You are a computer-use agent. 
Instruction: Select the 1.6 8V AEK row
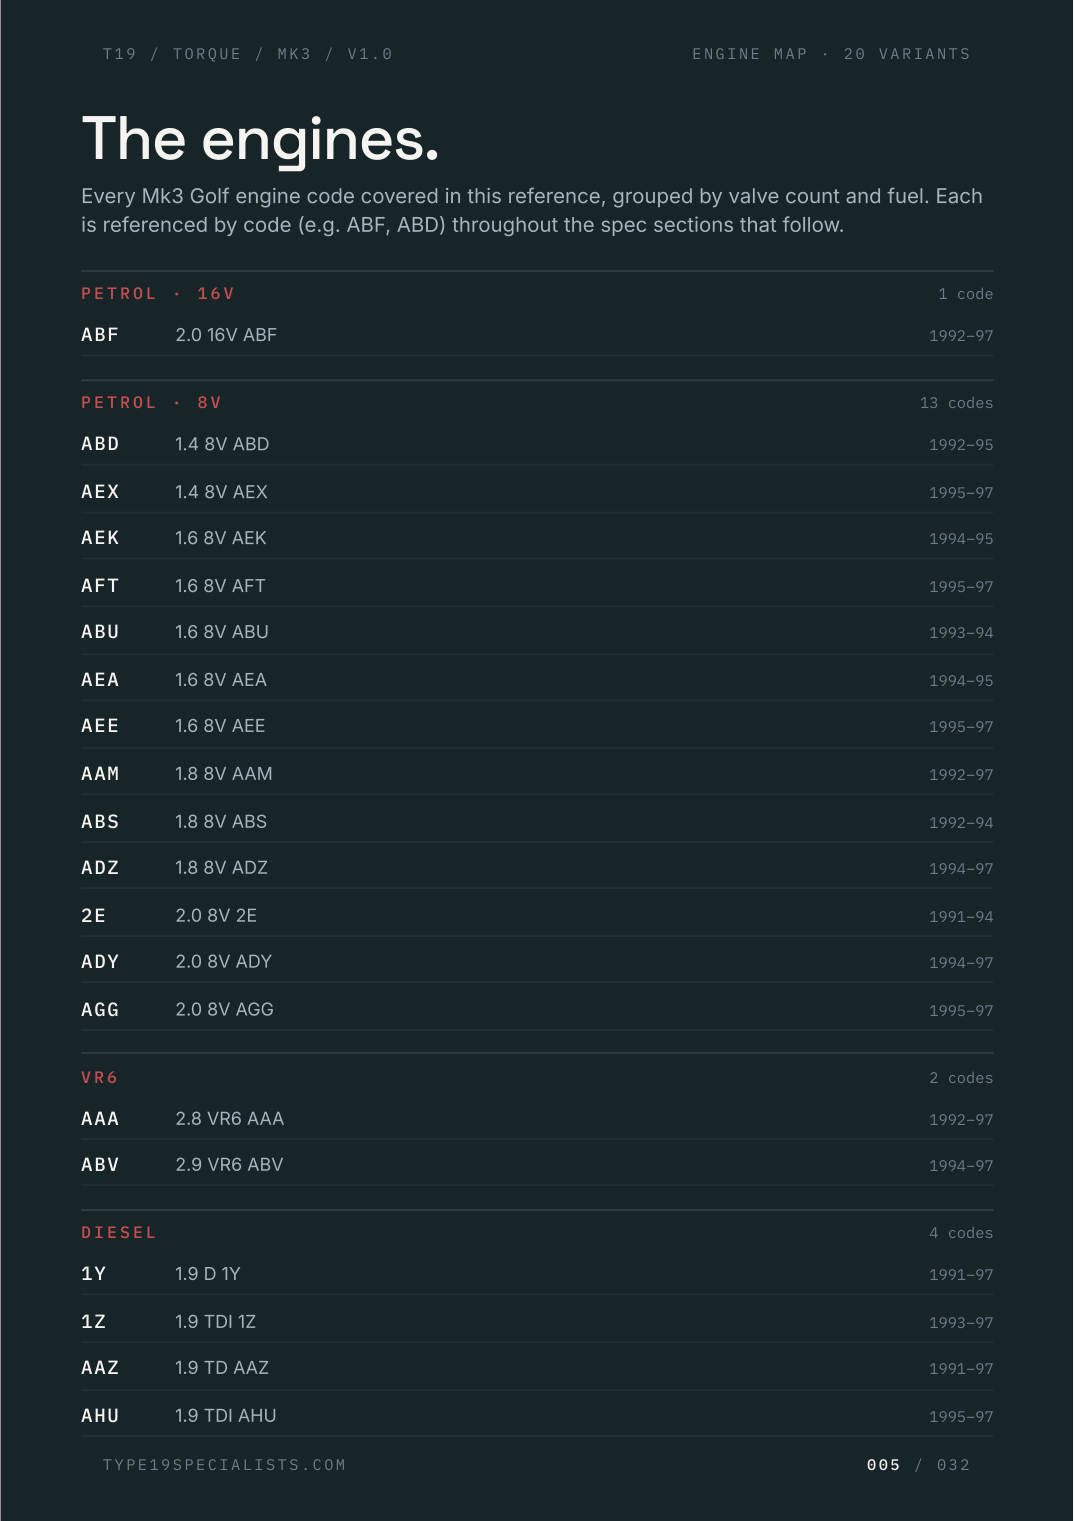[x=537, y=538]
